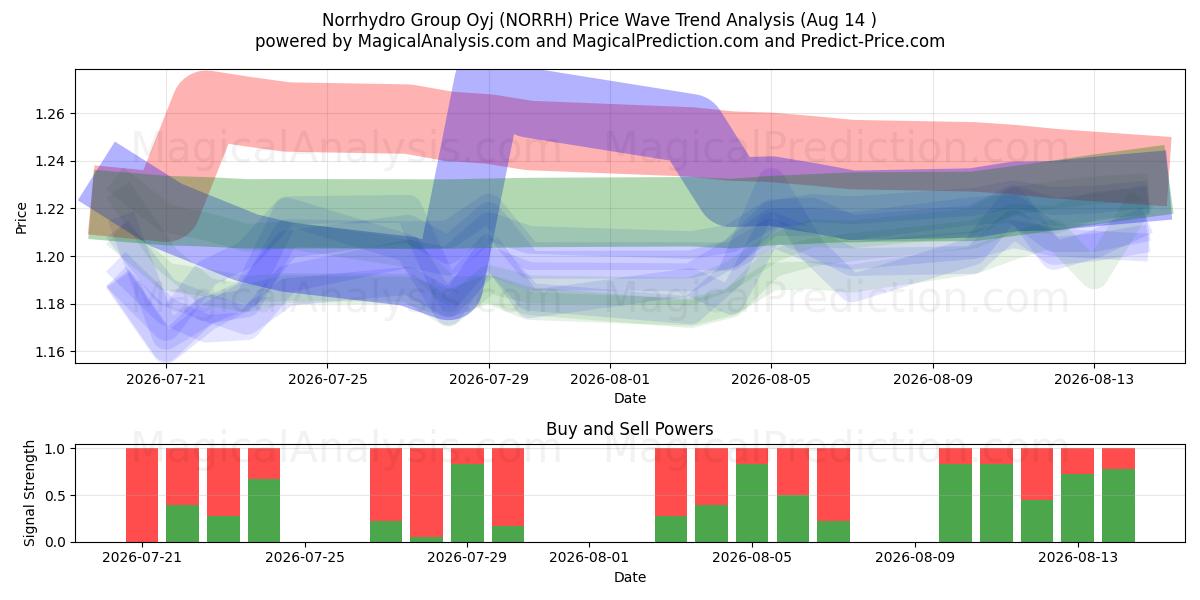Click the 'Signal Strength' y-axis label
The height and width of the screenshot is (600, 1200).
coord(30,493)
